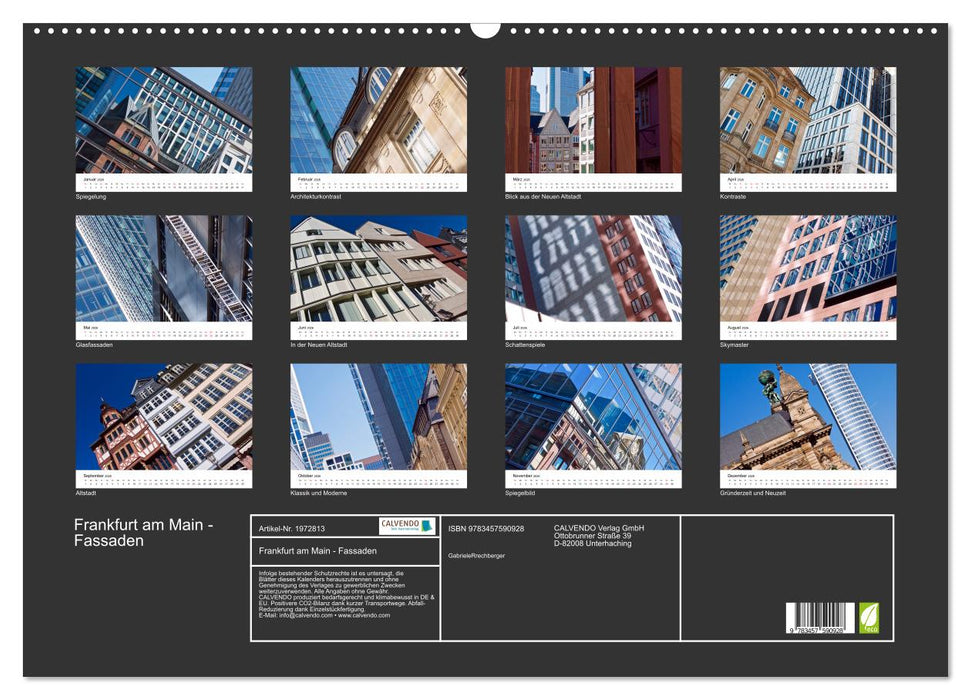This screenshot has height=700, width=971.
Task: Select the In der Neuen Altstadt image
Action: 378,268
